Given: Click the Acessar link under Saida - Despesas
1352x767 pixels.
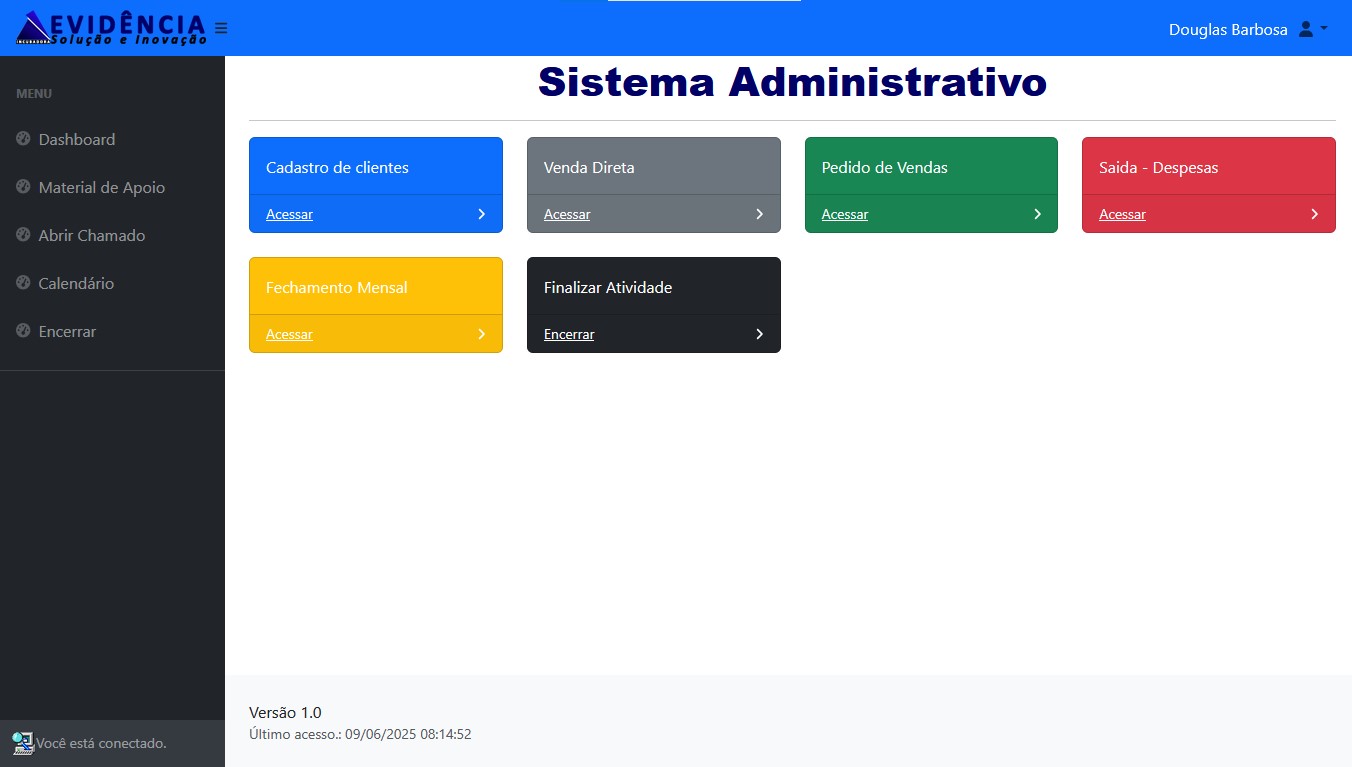Looking at the screenshot, I should tap(1122, 214).
